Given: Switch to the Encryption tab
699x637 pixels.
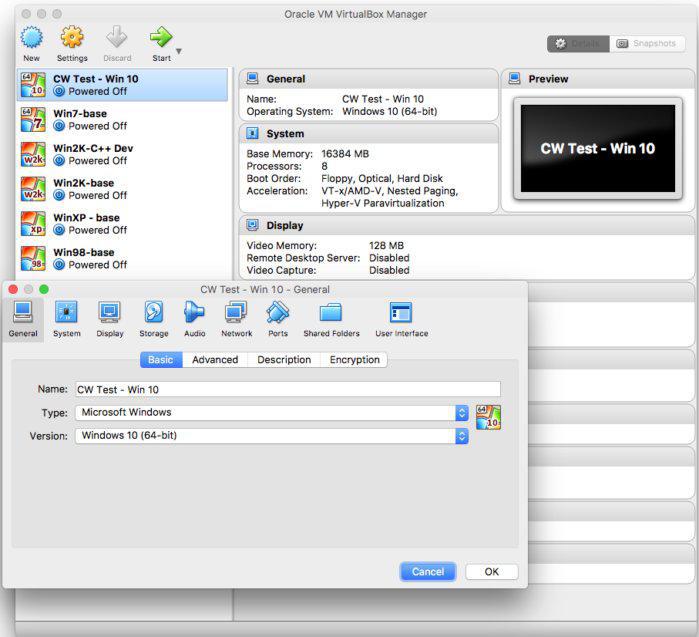Looking at the screenshot, I should pos(354,360).
